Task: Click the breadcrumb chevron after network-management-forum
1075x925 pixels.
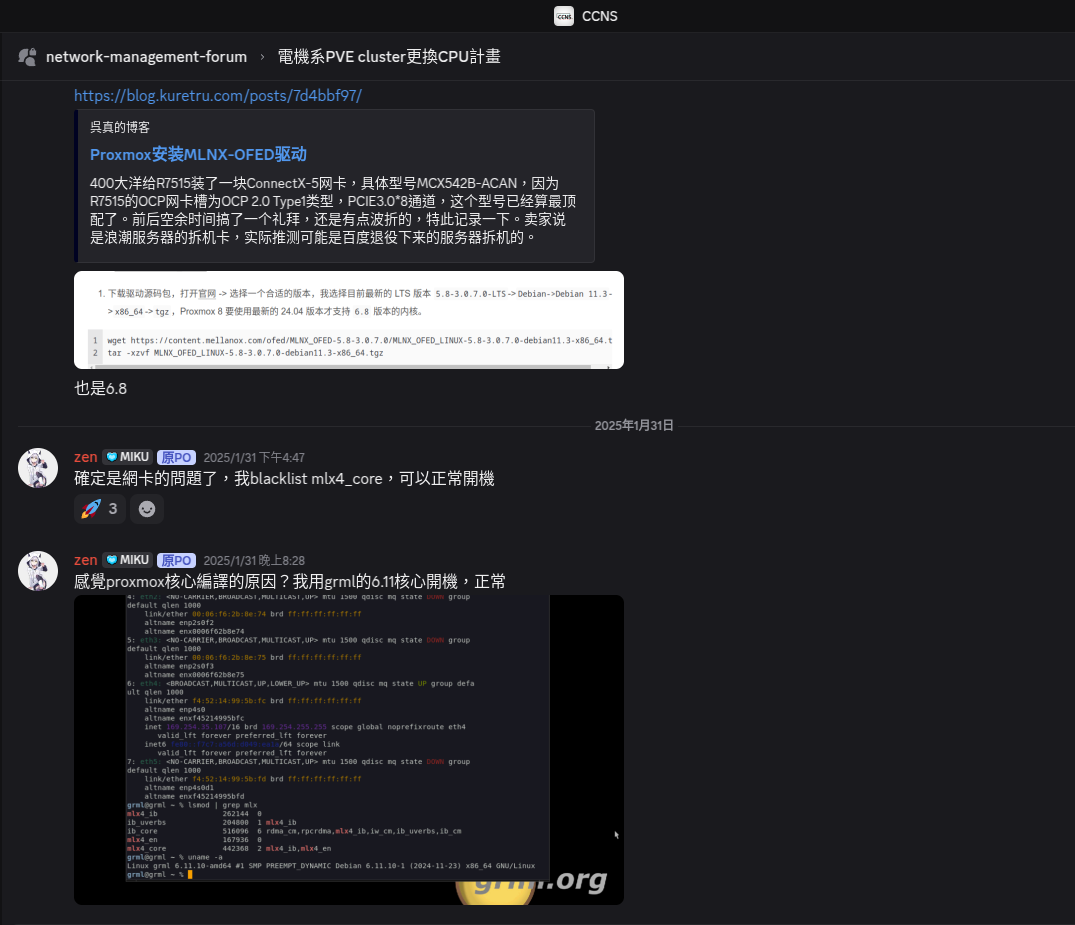Action: tap(262, 57)
